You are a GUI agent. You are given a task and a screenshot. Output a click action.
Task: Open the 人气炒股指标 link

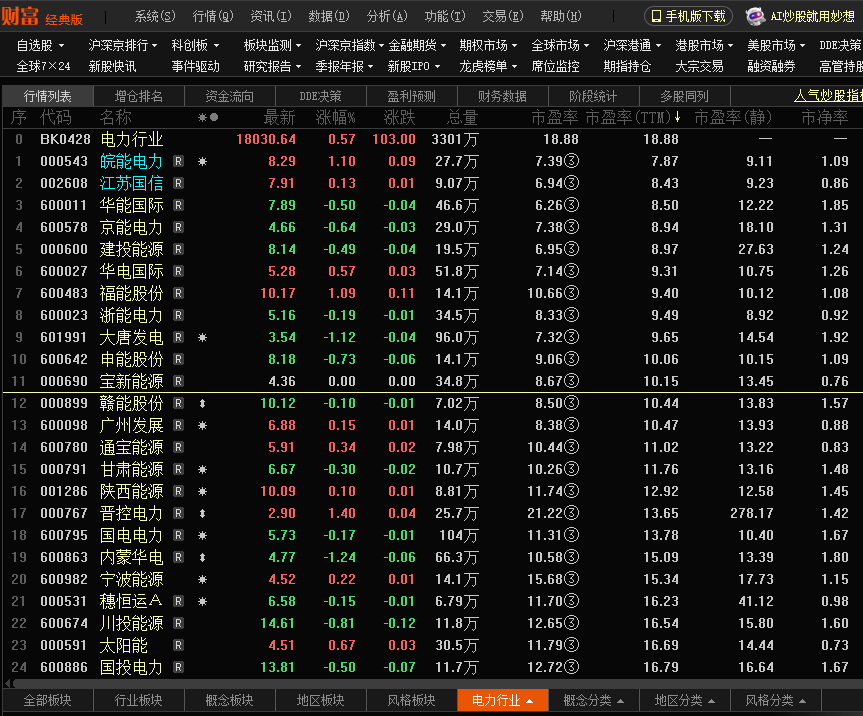tap(828, 96)
